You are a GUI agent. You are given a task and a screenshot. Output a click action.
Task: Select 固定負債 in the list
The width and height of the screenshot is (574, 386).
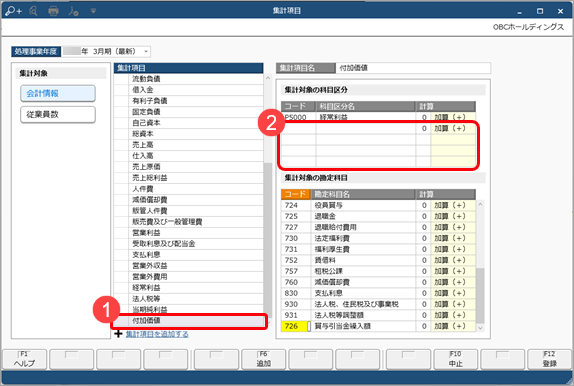coord(189,112)
